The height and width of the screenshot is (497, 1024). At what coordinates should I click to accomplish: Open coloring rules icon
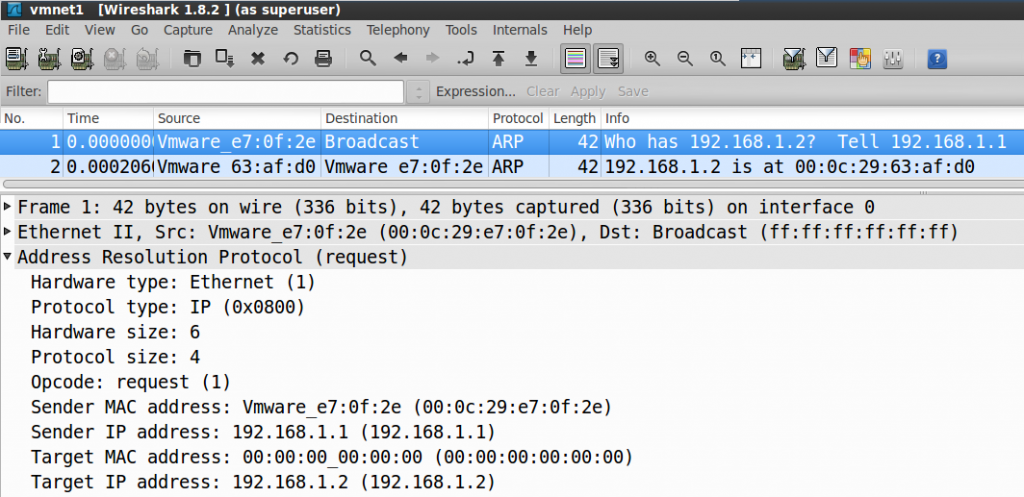pos(860,59)
